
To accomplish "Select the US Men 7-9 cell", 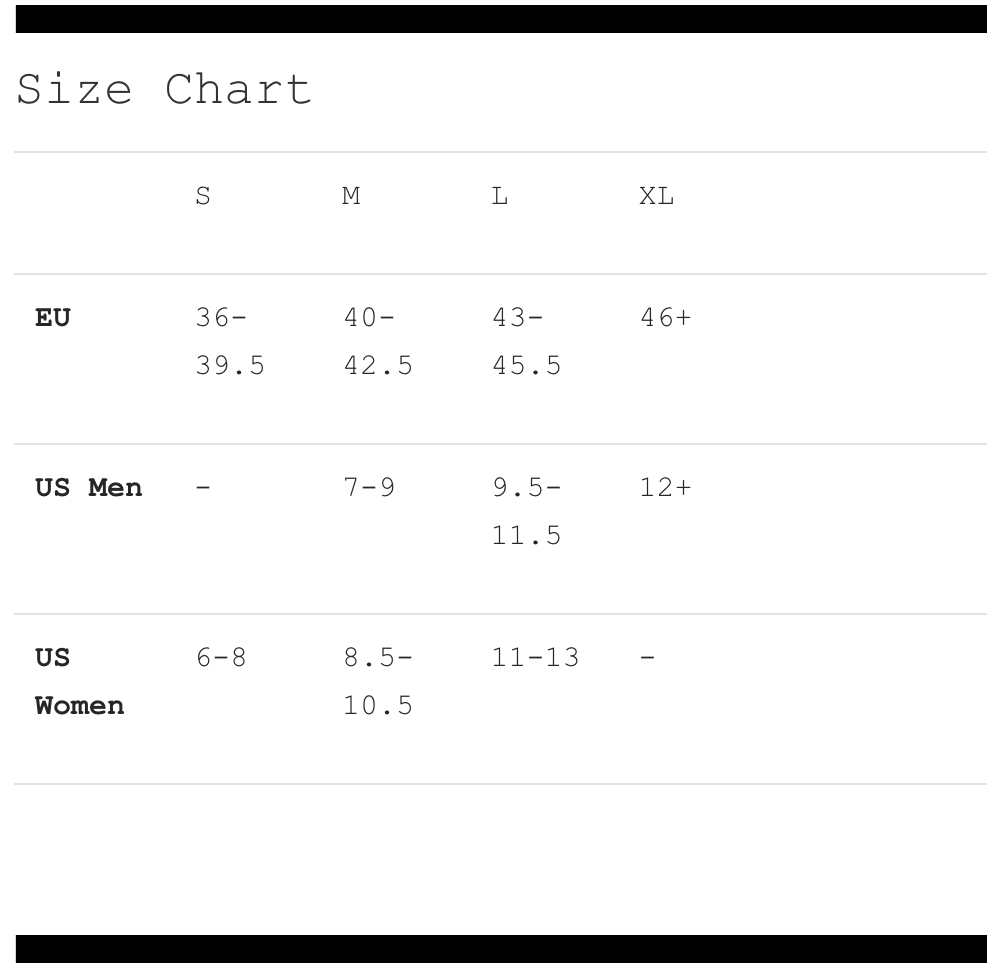I will pyautogui.click(x=369, y=489).
